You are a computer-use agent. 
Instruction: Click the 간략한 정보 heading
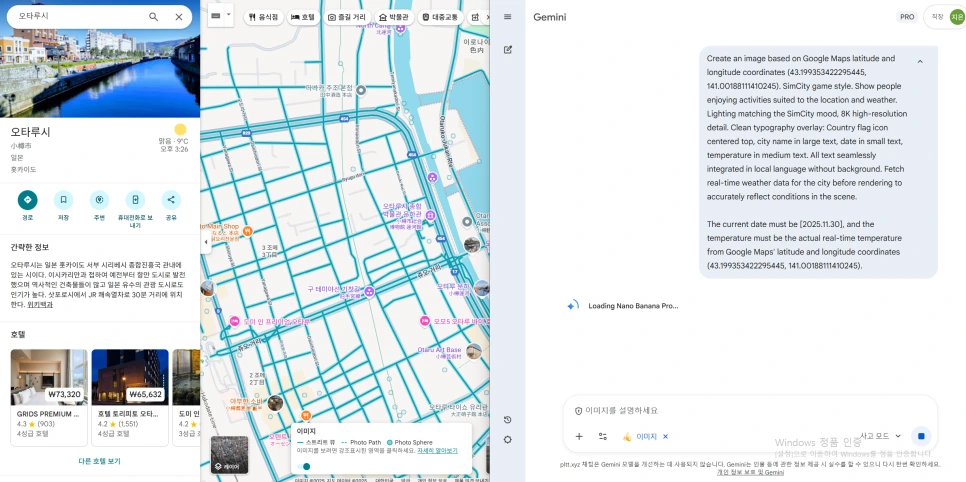[30, 247]
